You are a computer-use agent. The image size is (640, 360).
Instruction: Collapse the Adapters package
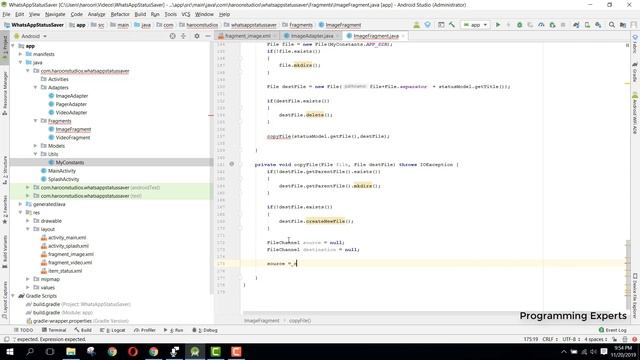click(x=36, y=87)
